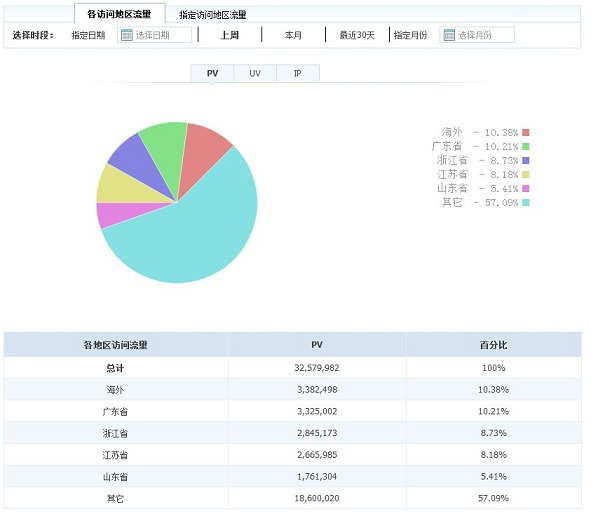
Task: Click the yellow 江苏省 legend swatch
Action: (526, 175)
